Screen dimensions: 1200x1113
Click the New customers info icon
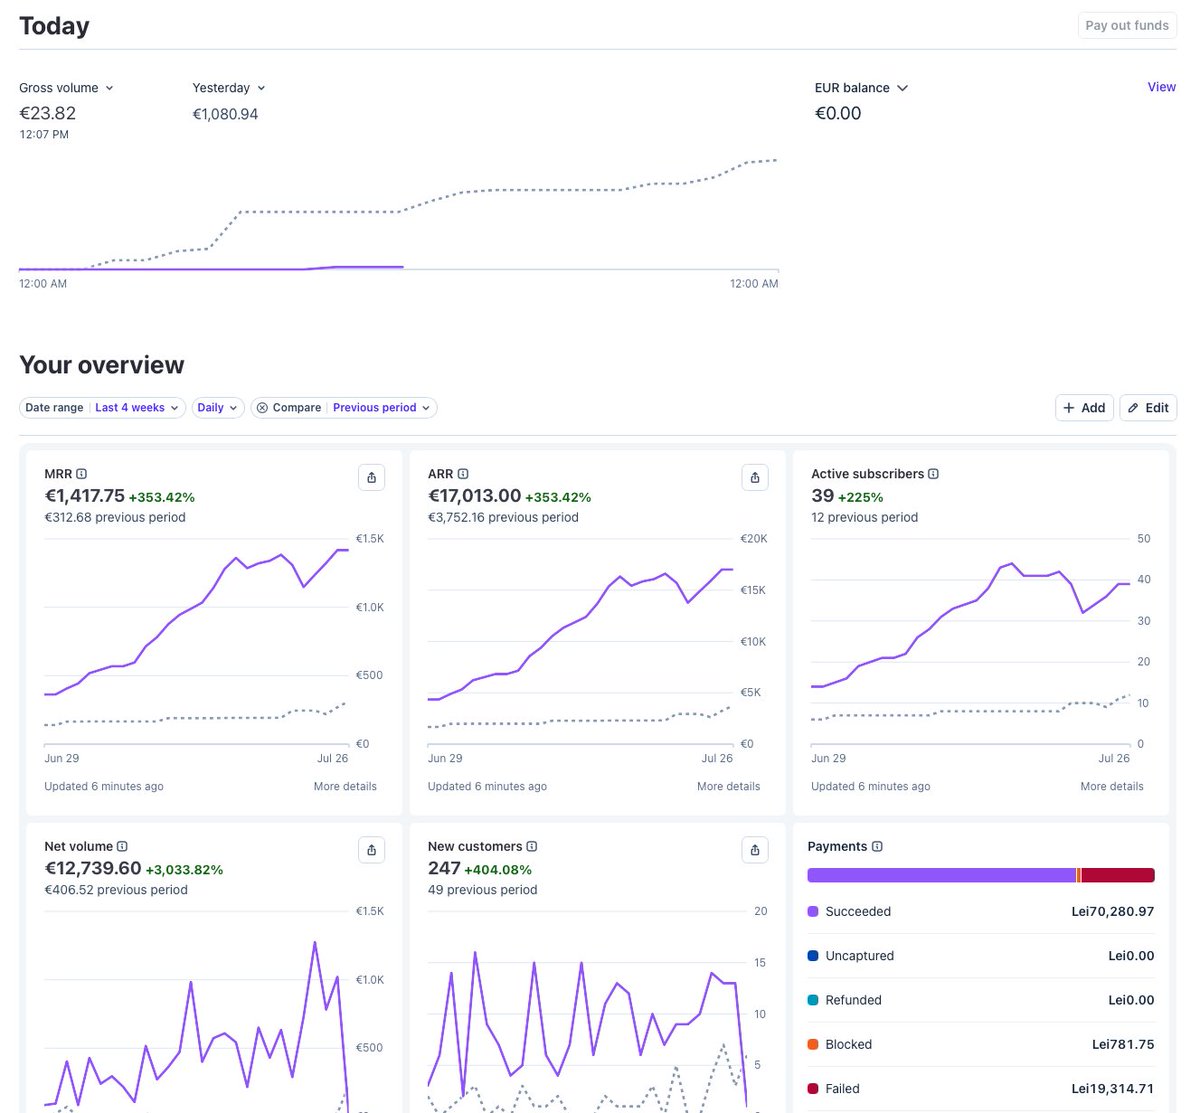click(532, 846)
